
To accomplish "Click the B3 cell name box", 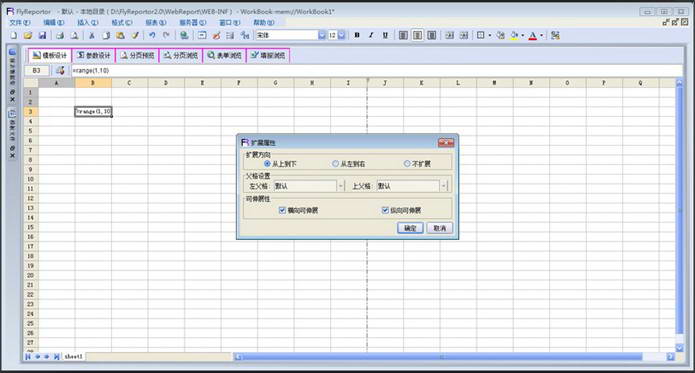I will (x=37, y=70).
